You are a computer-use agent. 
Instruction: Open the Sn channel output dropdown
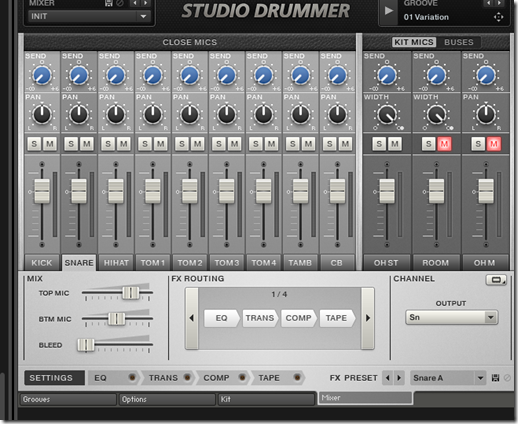click(x=452, y=317)
